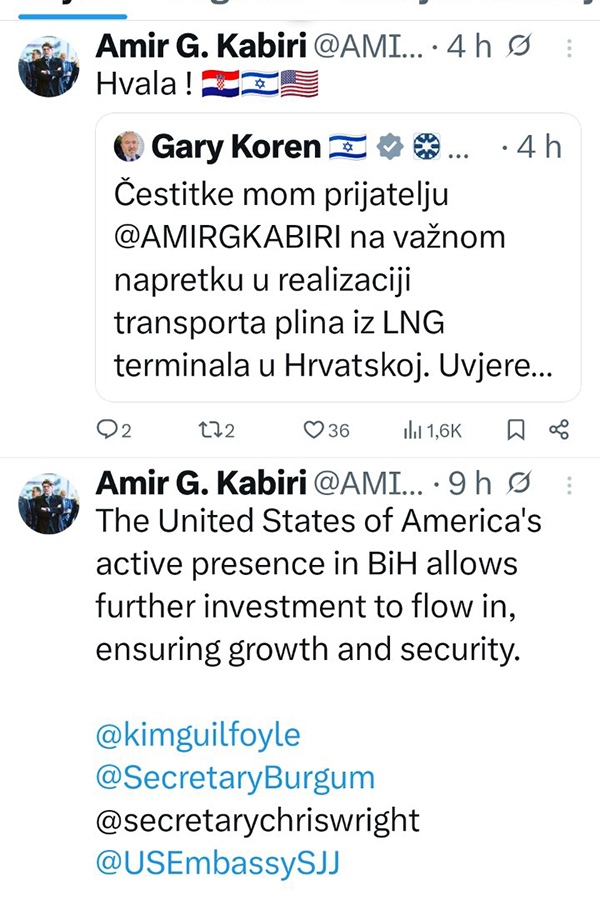Reply to the Hvala tweet
The width and height of the screenshot is (600, 900).
107,430
